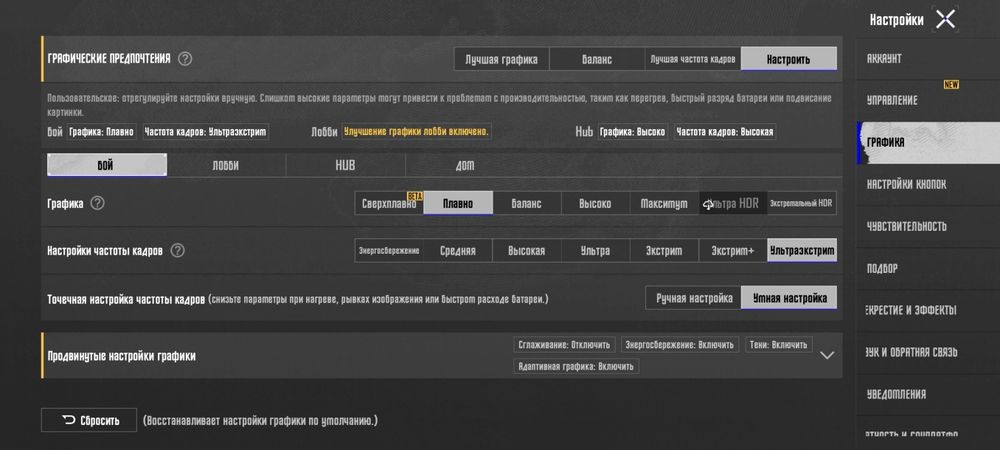Set graphics quality to Максимум
The height and width of the screenshot is (450, 1000).
[665, 203]
